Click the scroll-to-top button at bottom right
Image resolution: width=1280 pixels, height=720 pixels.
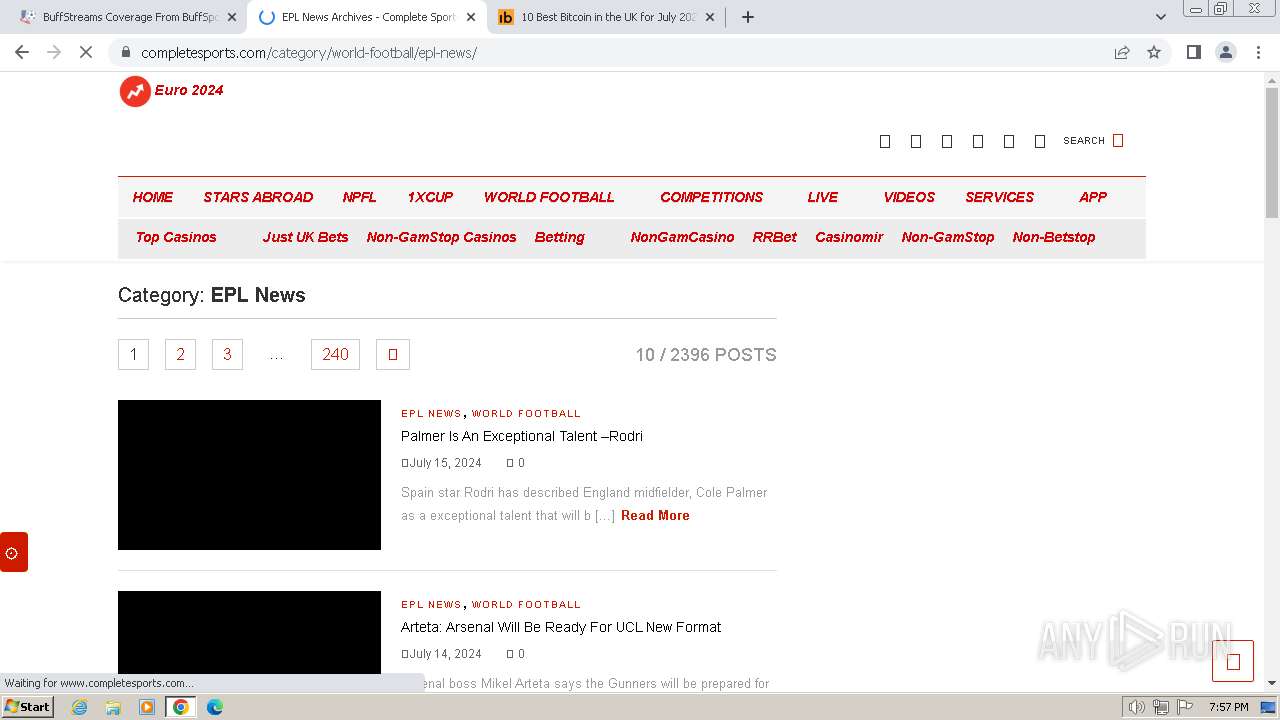pos(1232,661)
